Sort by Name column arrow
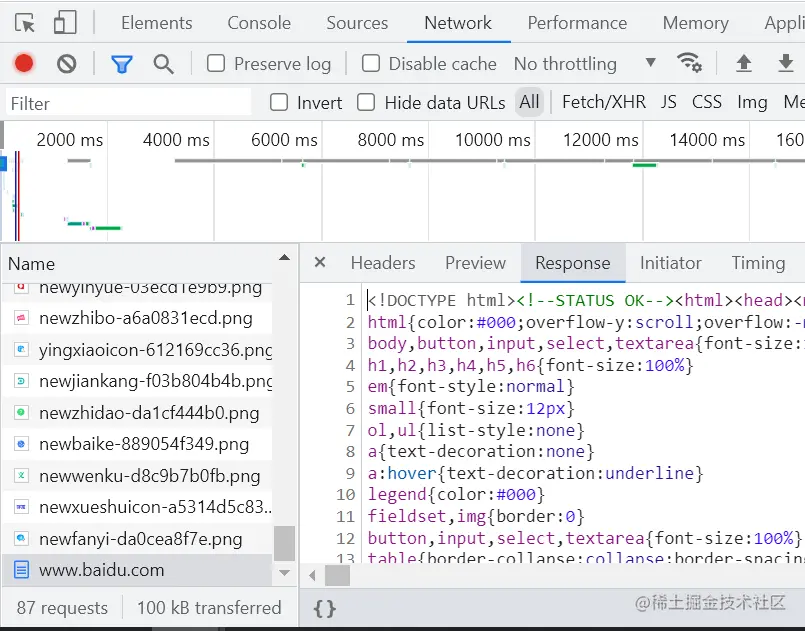 [284, 258]
